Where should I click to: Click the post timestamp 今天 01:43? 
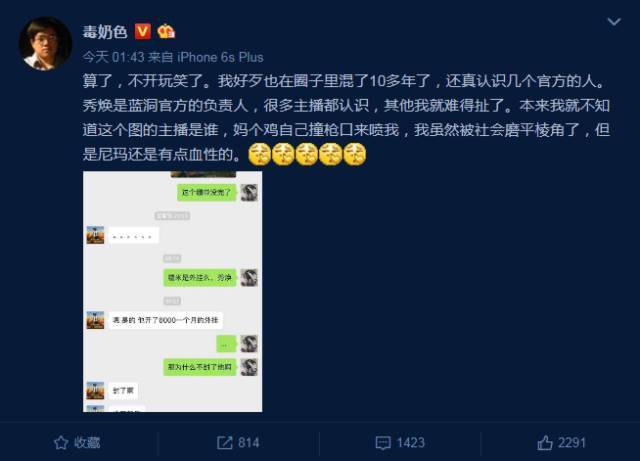[113, 57]
